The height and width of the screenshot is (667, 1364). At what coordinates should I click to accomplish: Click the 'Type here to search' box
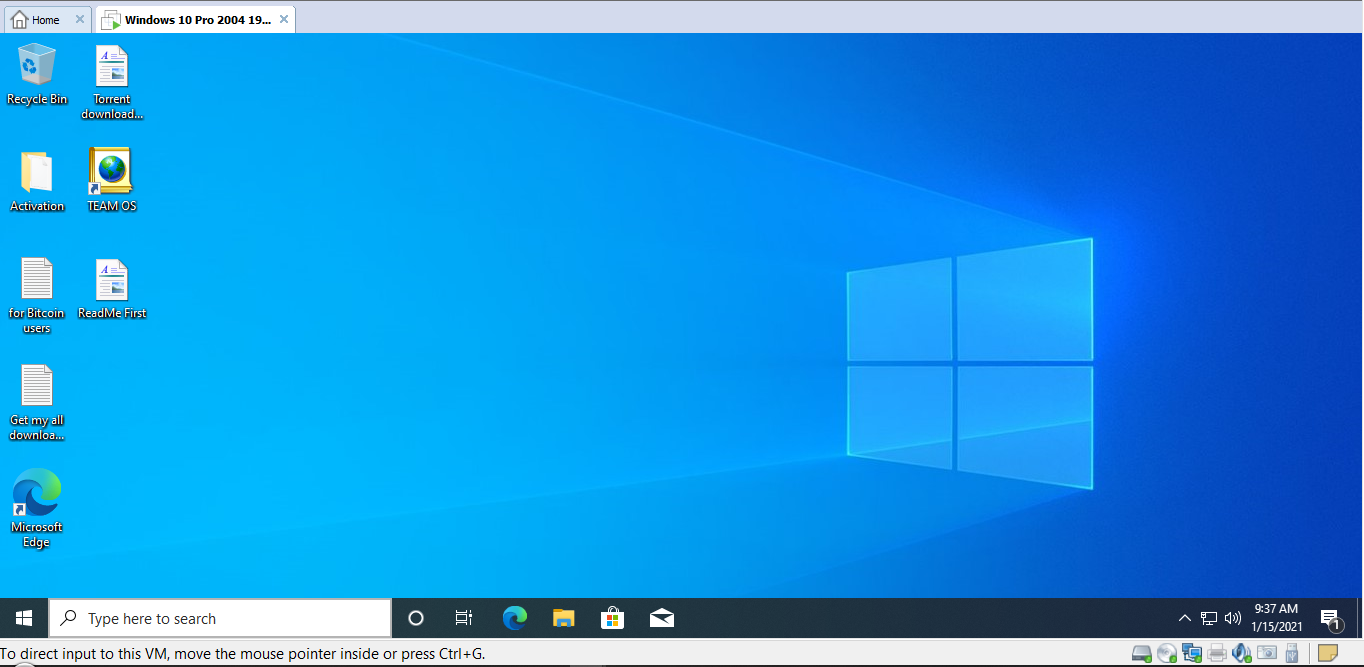[220, 618]
